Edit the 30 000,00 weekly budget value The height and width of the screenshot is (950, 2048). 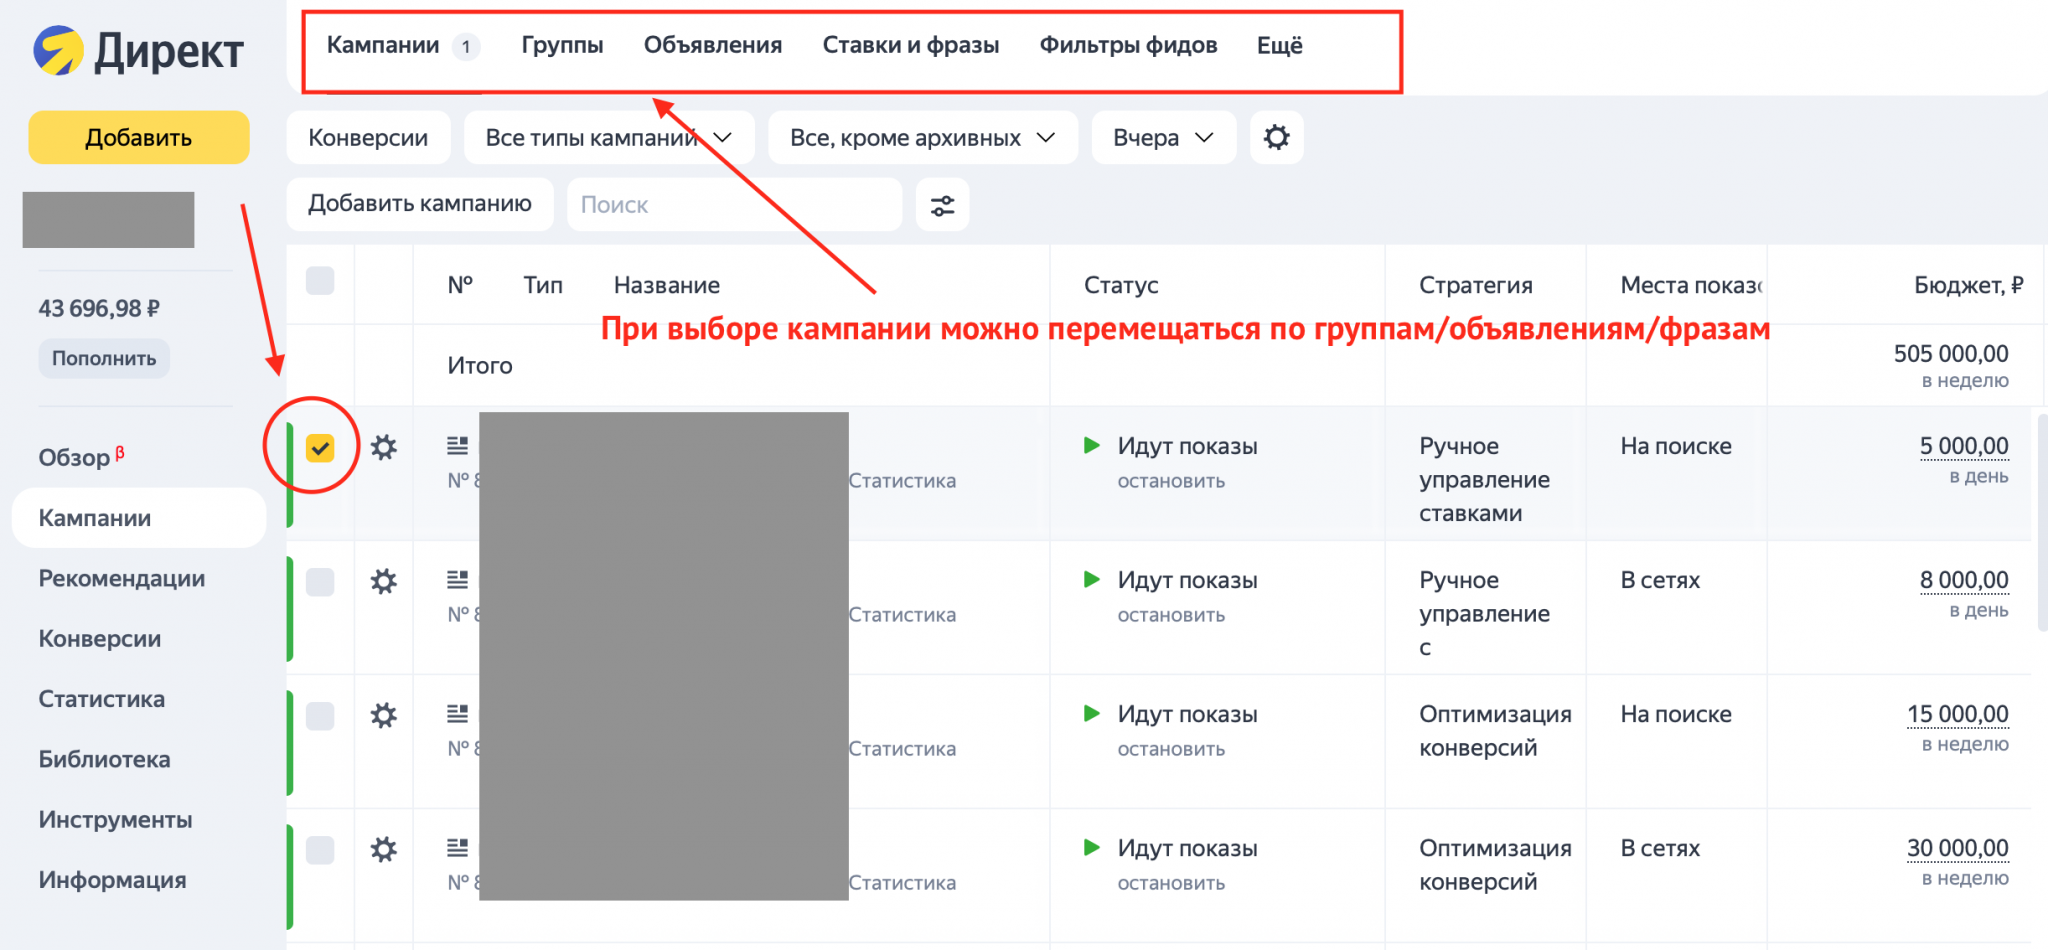click(1958, 848)
